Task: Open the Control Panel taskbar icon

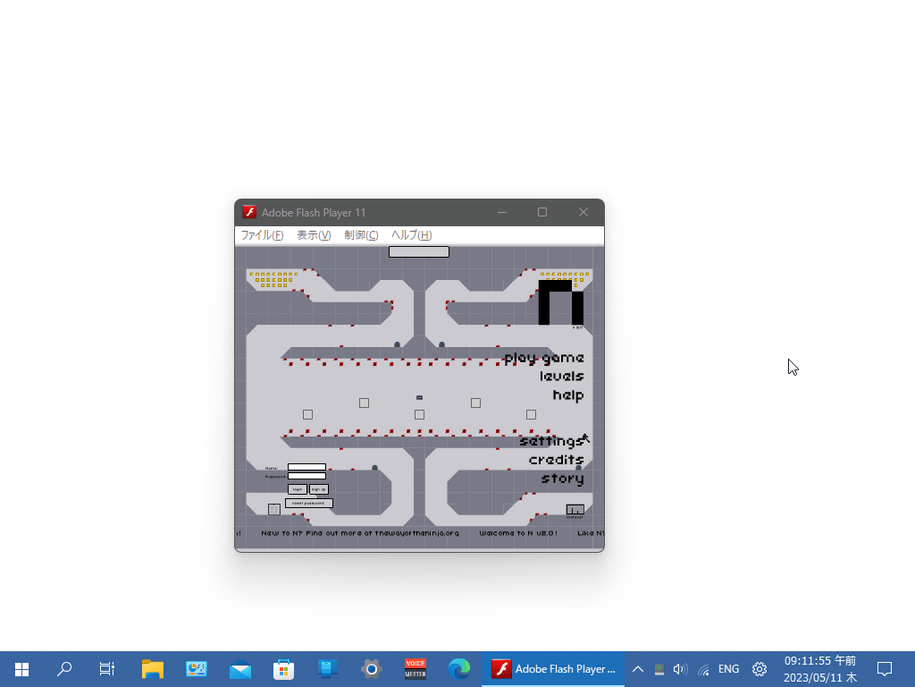Action: tap(196, 669)
